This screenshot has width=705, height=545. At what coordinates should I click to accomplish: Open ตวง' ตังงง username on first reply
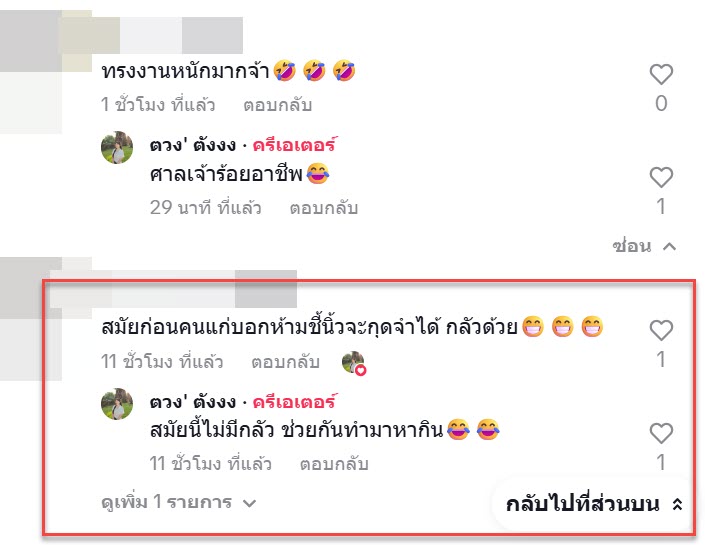tap(193, 145)
